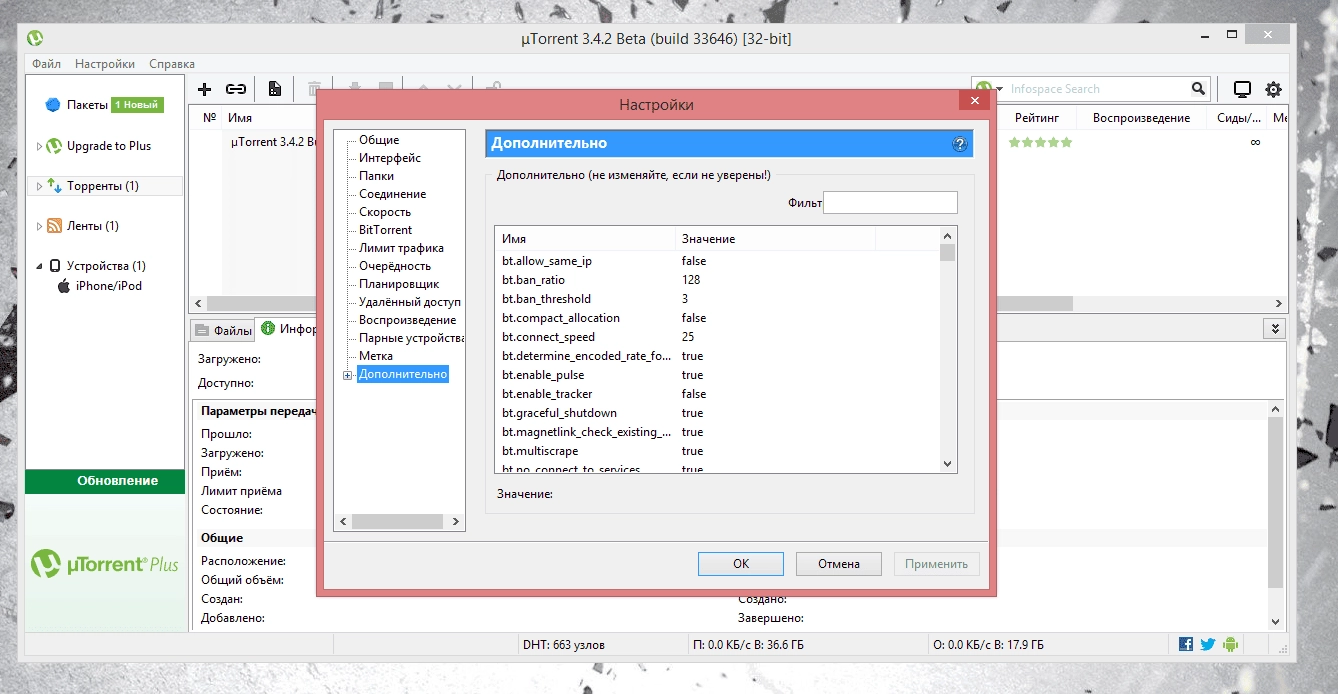Click the Twitter icon in status bar

[x=1208, y=645]
